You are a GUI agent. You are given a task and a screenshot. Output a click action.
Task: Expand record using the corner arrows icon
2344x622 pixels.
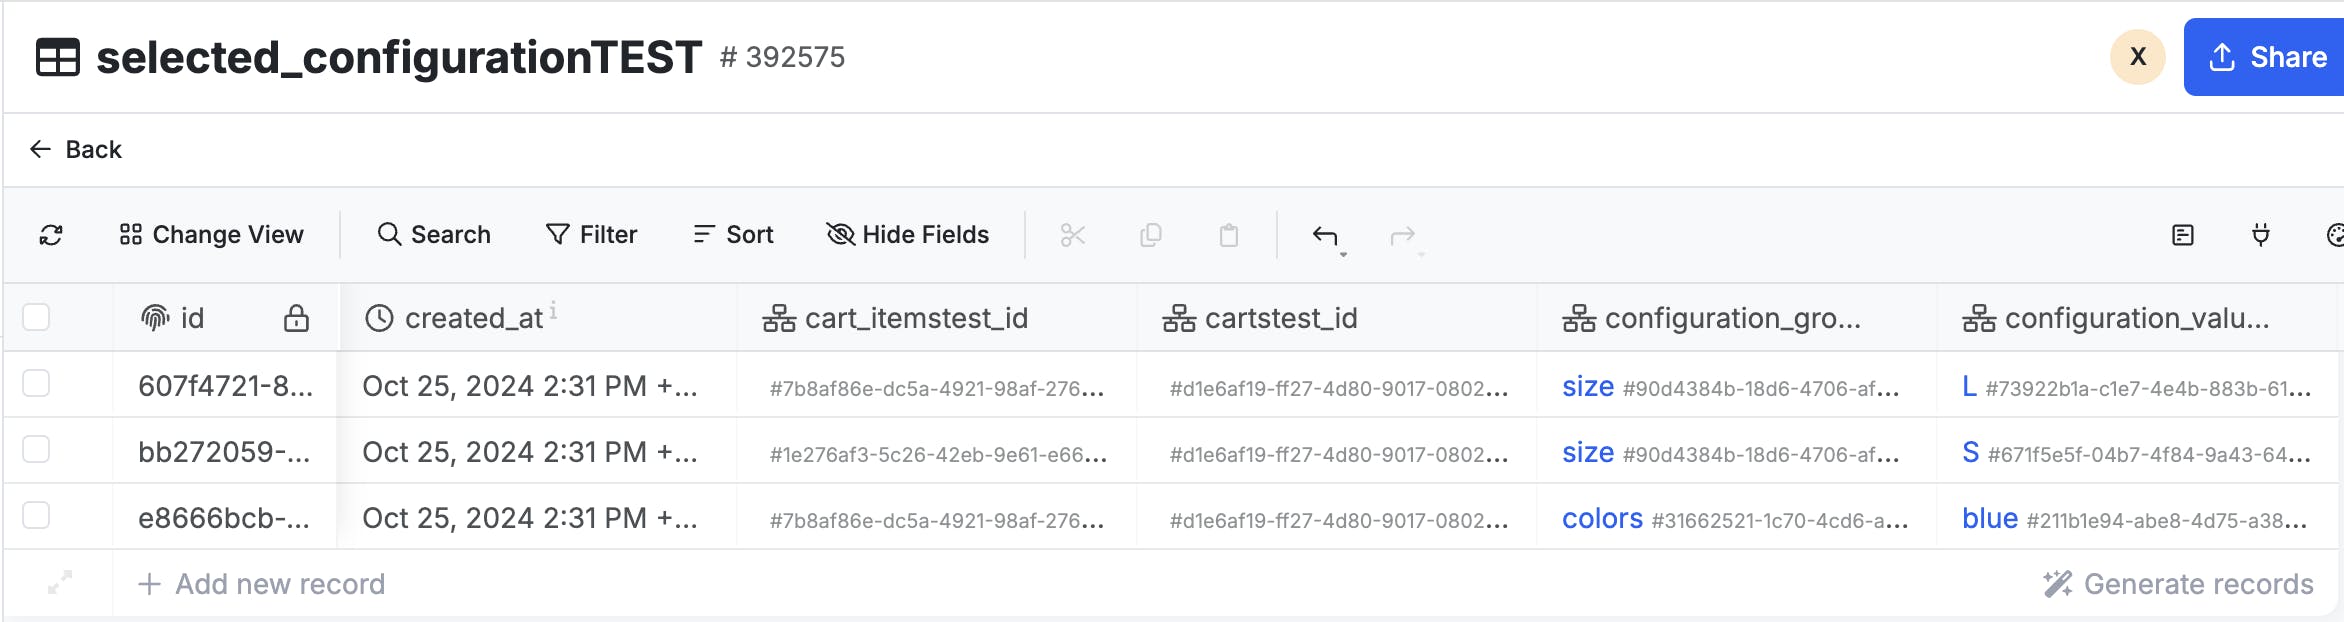[60, 582]
